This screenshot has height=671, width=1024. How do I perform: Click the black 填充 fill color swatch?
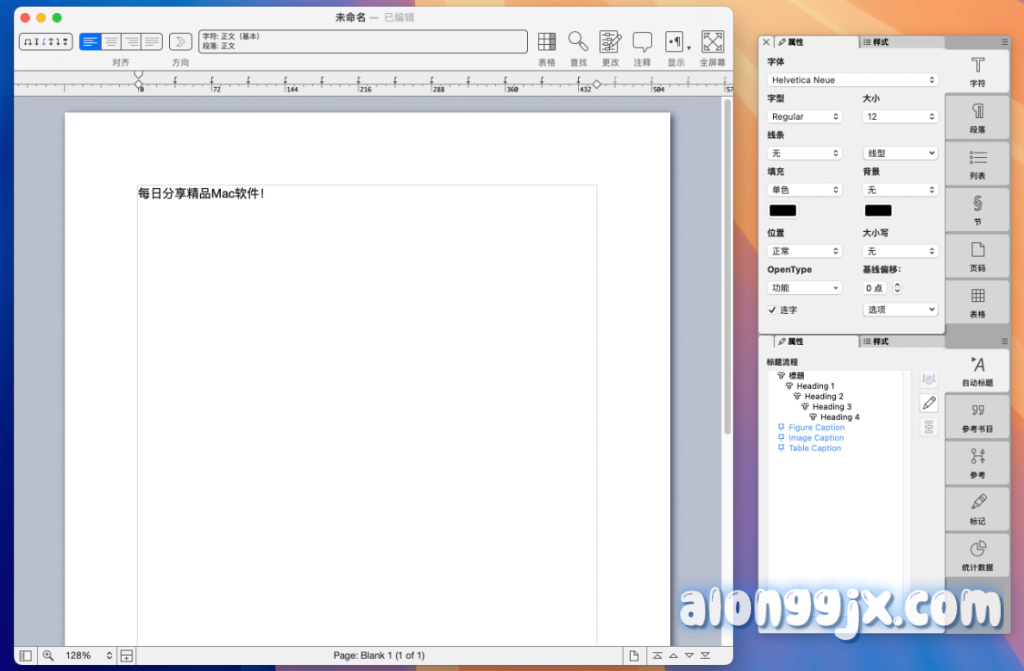782,211
